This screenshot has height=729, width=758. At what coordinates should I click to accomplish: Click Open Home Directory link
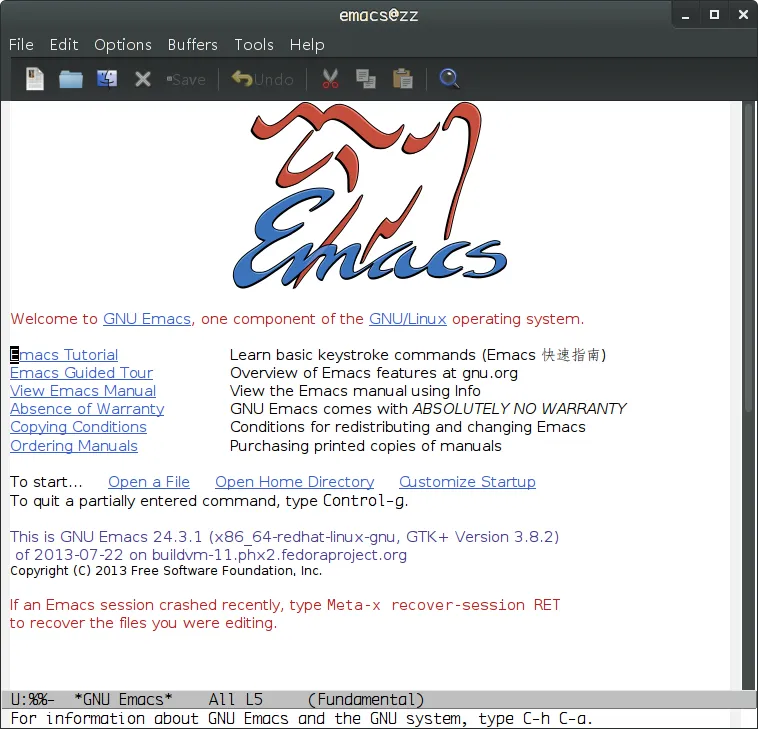coord(294,482)
